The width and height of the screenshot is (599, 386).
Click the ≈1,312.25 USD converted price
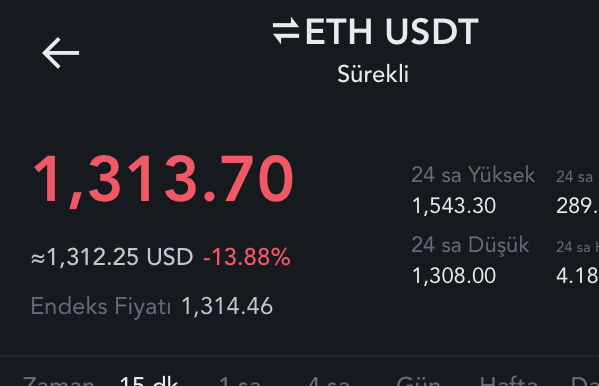tap(112, 256)
